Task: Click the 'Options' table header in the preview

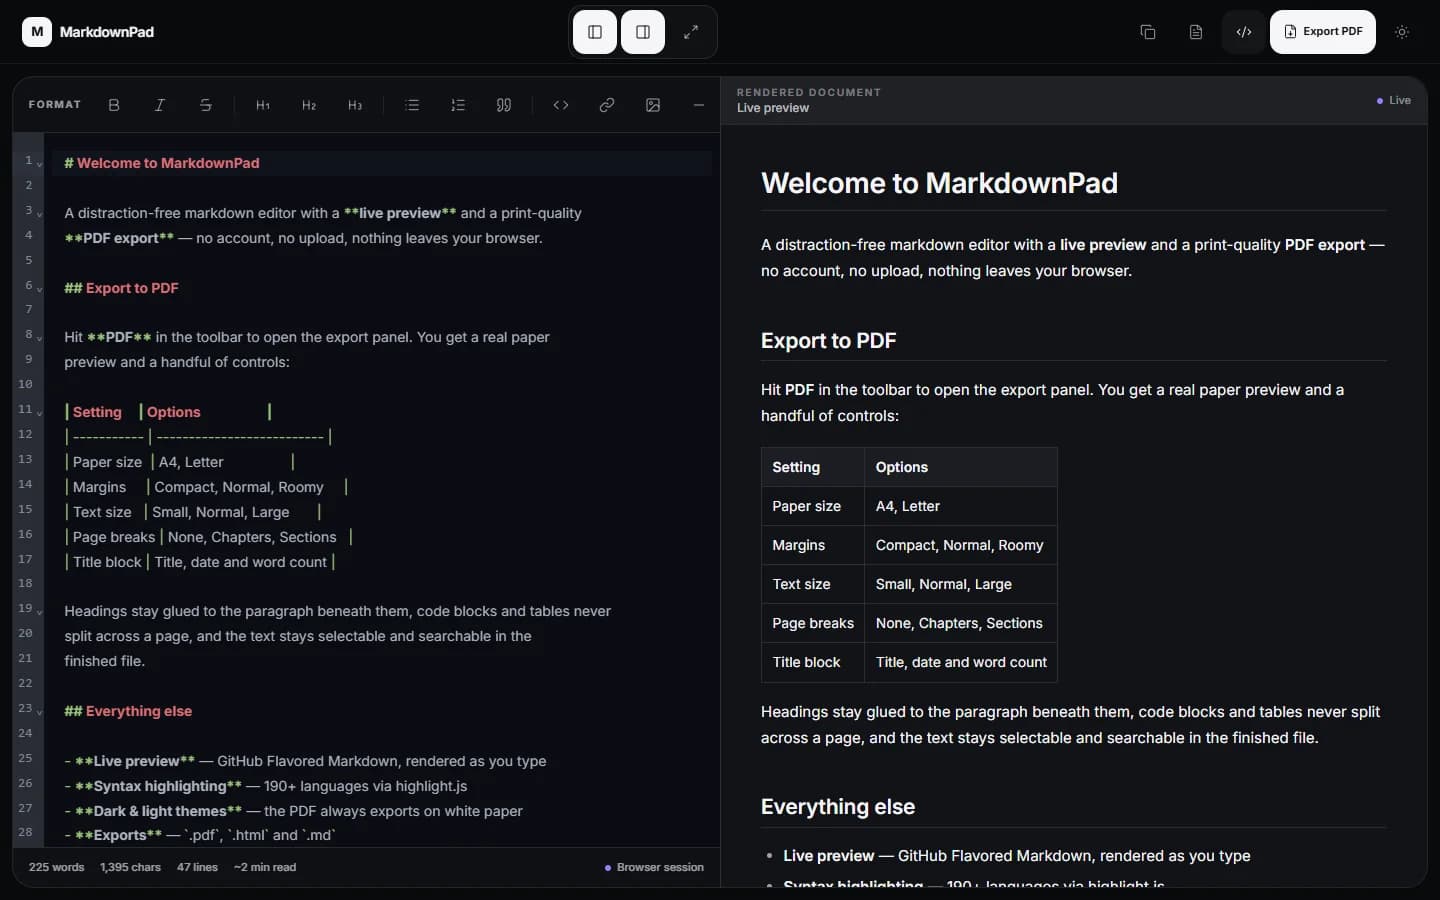Action: click(961, 467)
